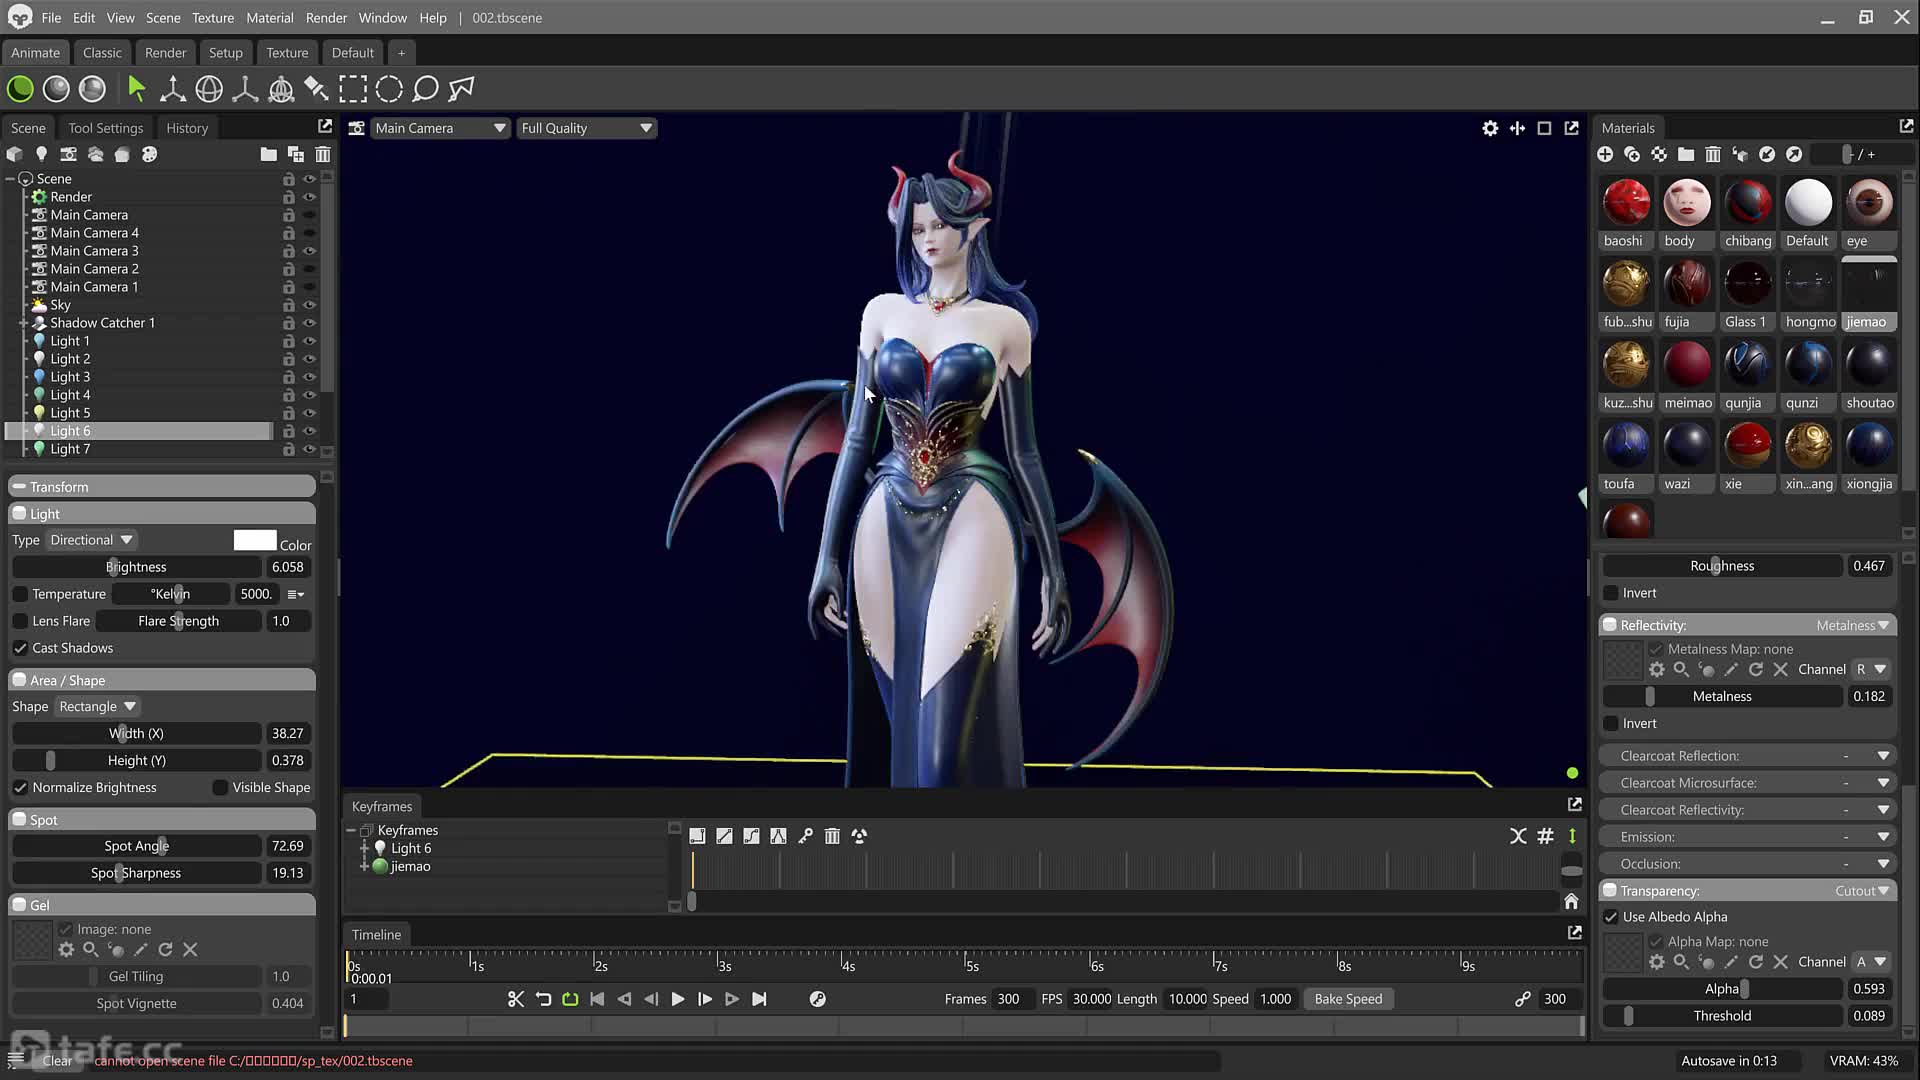Click the add new material icon
Screen dimensions: 1920x1080
coord(1605,154)
